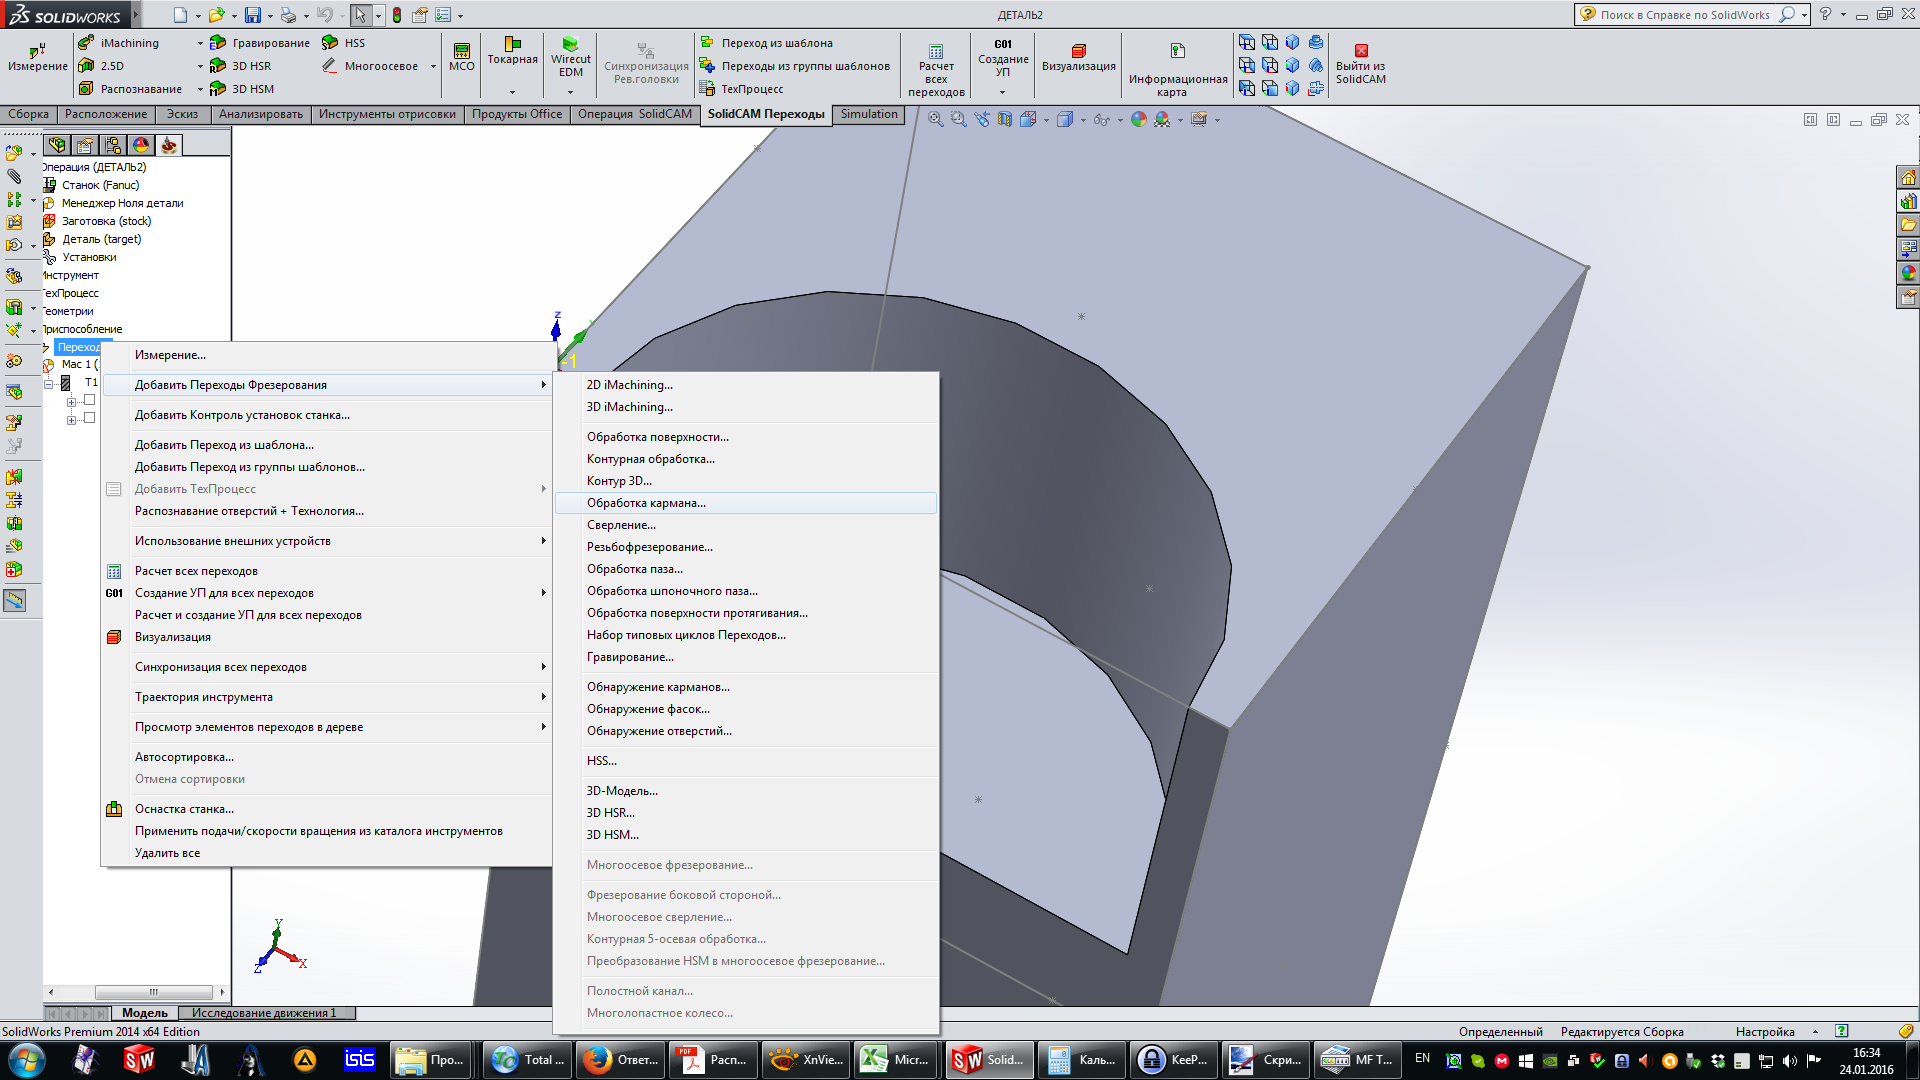
Task: Click the MCO ribbon icon
Action: coord(461,52)
